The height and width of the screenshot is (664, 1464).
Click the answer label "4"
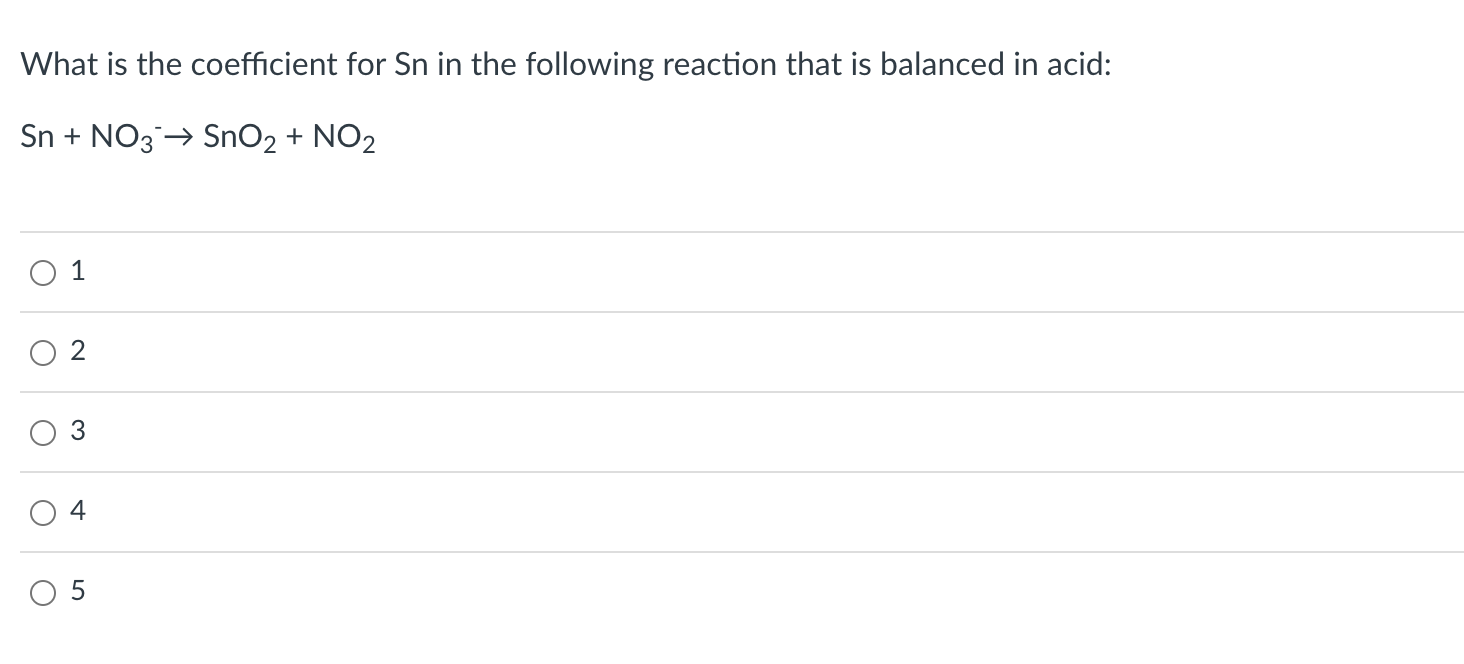point(77,511)
